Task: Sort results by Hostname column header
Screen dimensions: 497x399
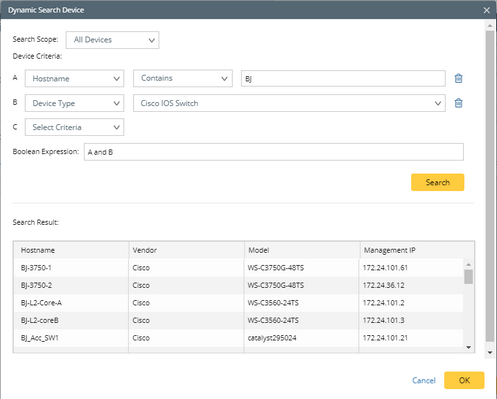Action: pos(71,250)
